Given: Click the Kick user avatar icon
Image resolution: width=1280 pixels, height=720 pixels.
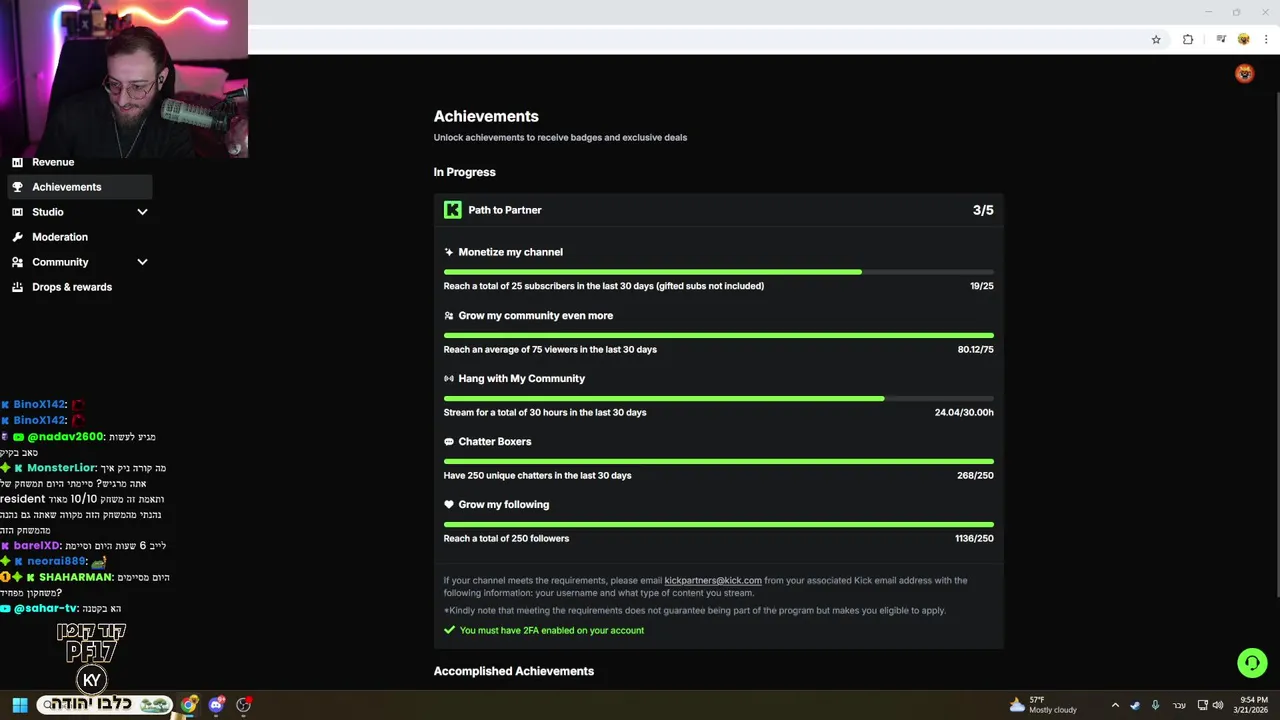Looking at the screenshot, I should tap(1244, 74).
